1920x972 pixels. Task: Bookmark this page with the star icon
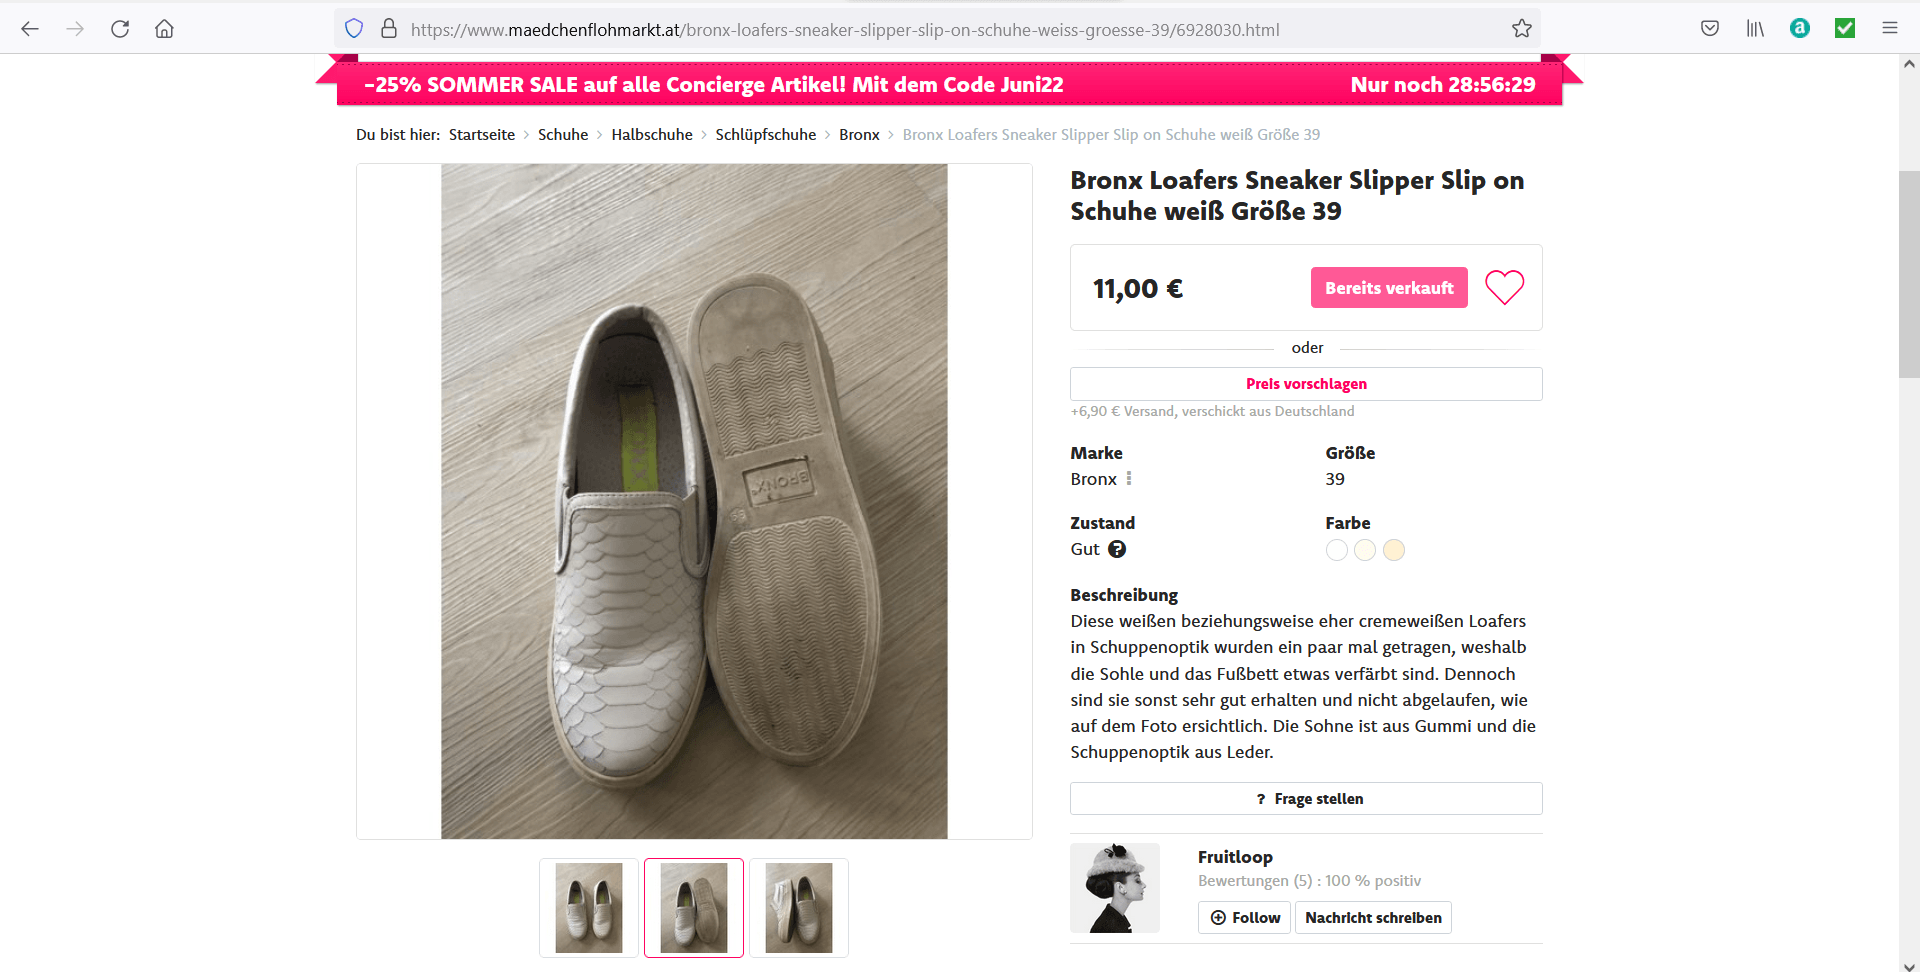1521,29
